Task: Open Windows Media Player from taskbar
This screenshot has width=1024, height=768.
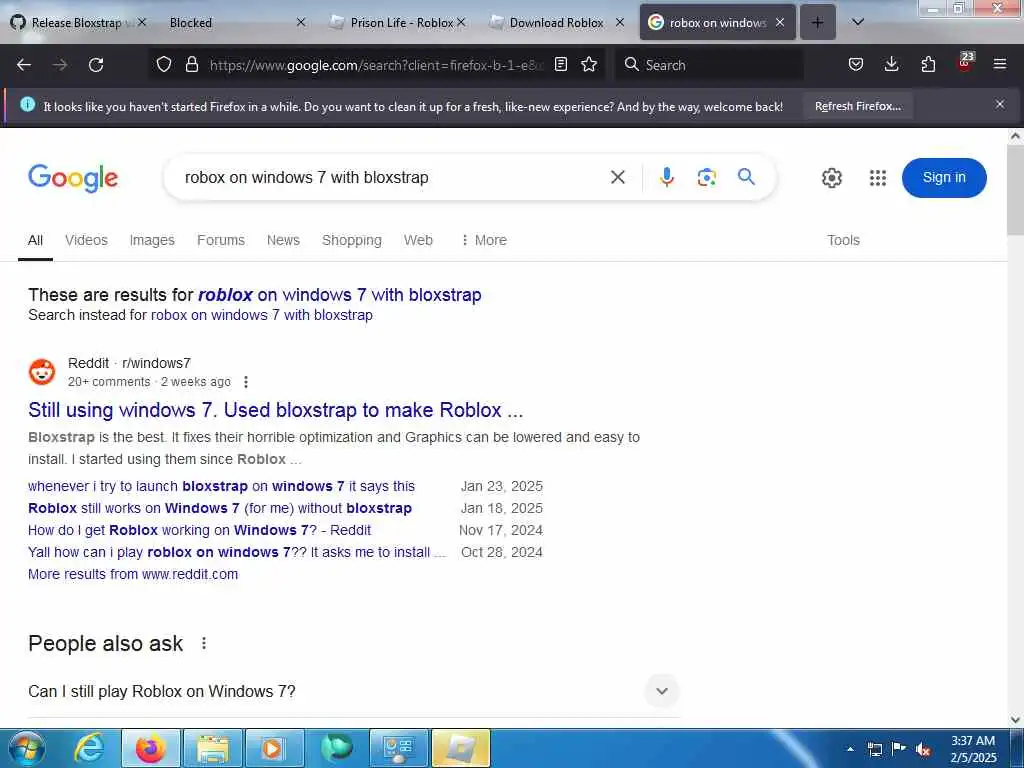Action: 274,748
